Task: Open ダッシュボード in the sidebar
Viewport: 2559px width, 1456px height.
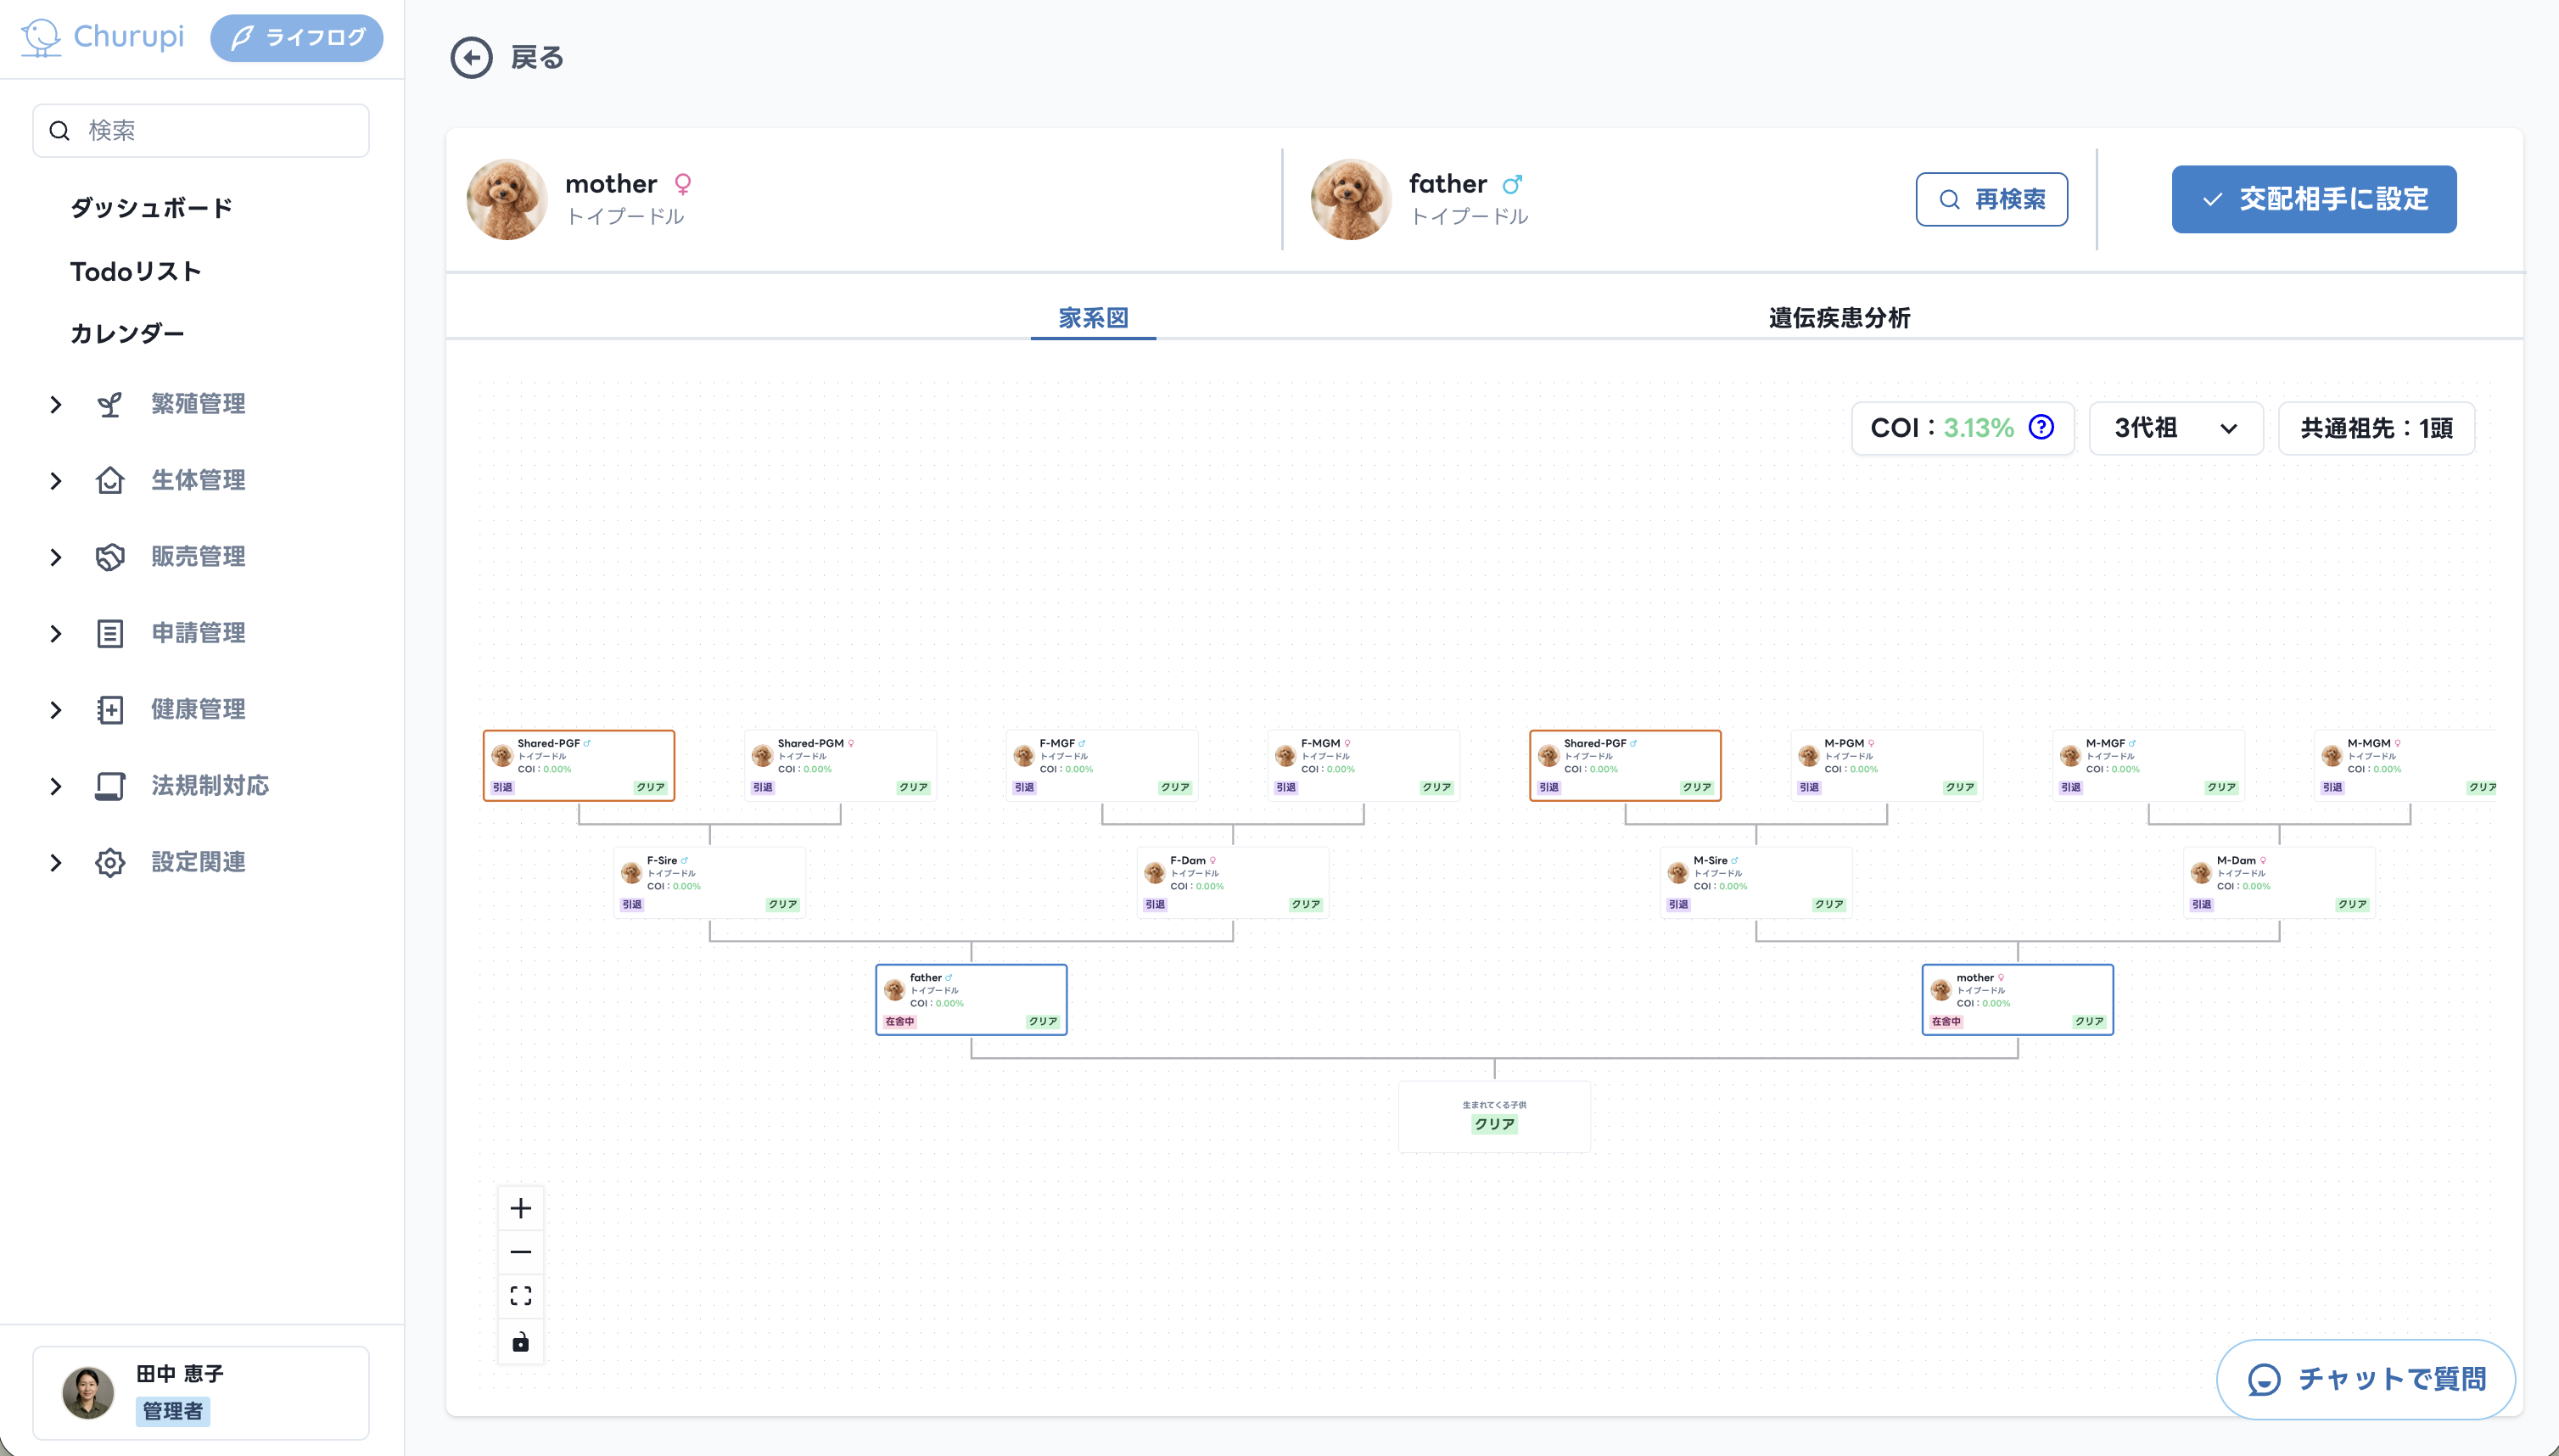Action: pyautogui.click(x=151, y=208)
